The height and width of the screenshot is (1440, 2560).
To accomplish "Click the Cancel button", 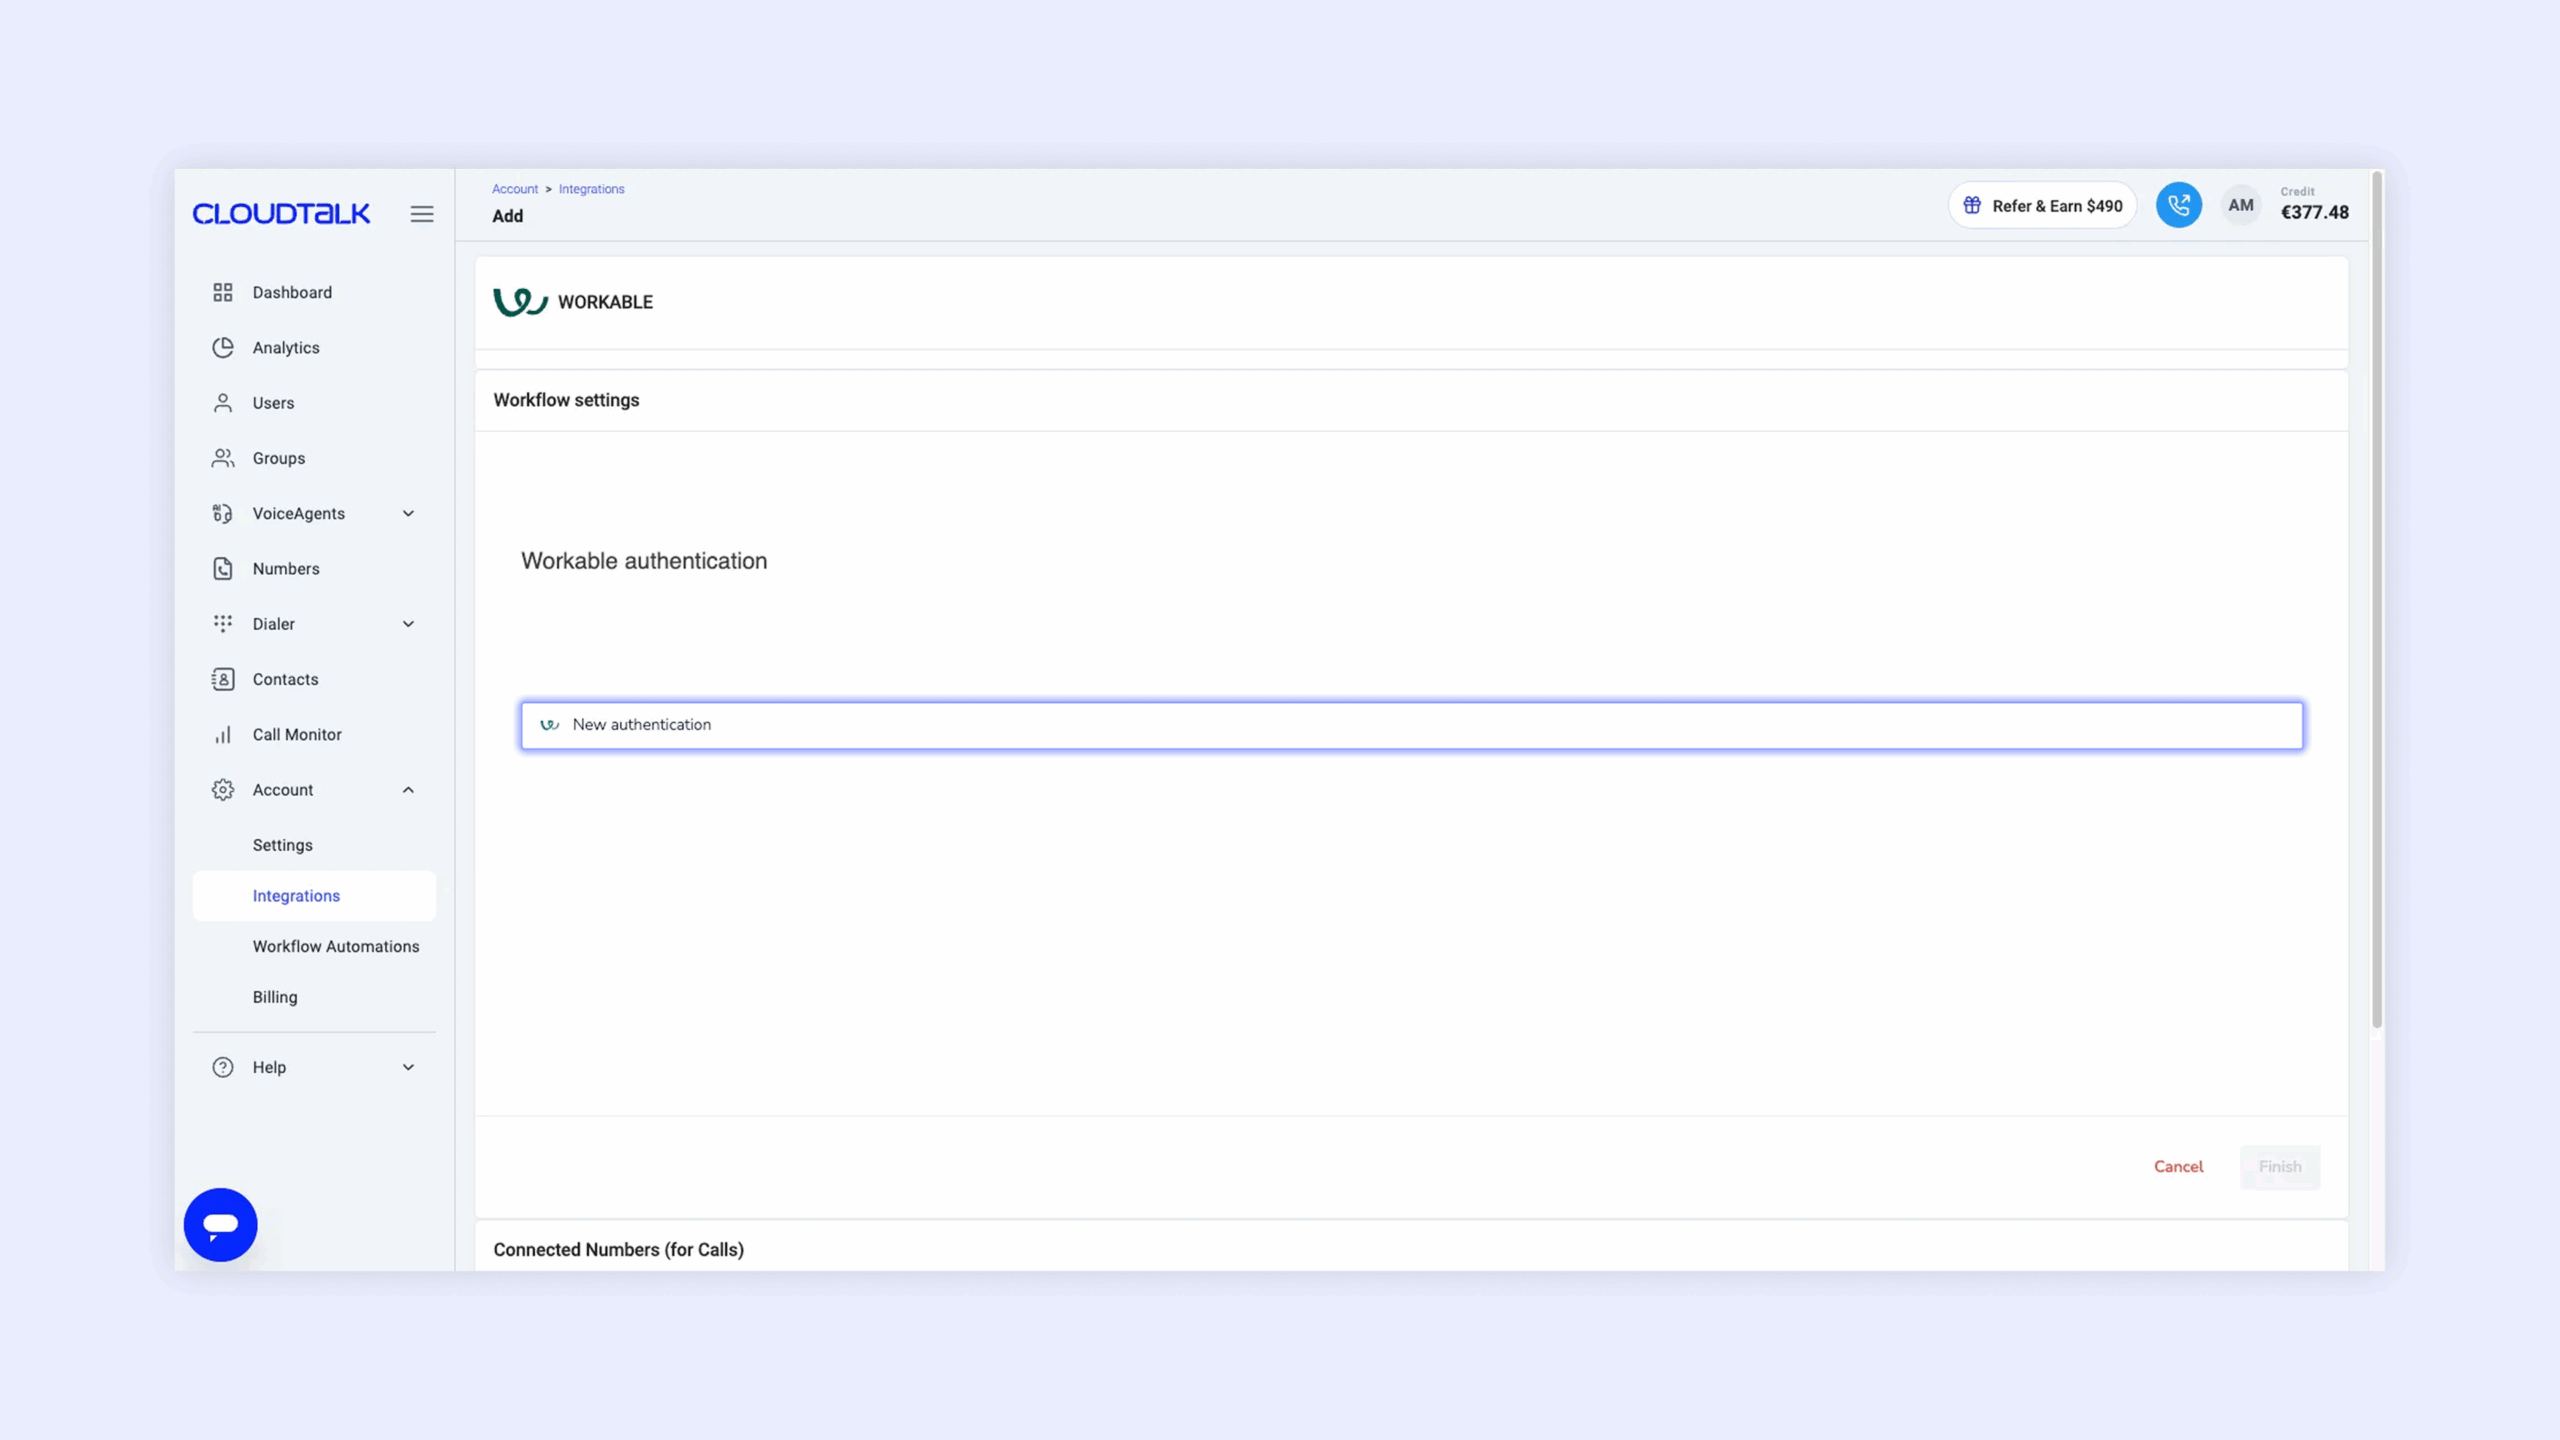I will [2178, 1166].
